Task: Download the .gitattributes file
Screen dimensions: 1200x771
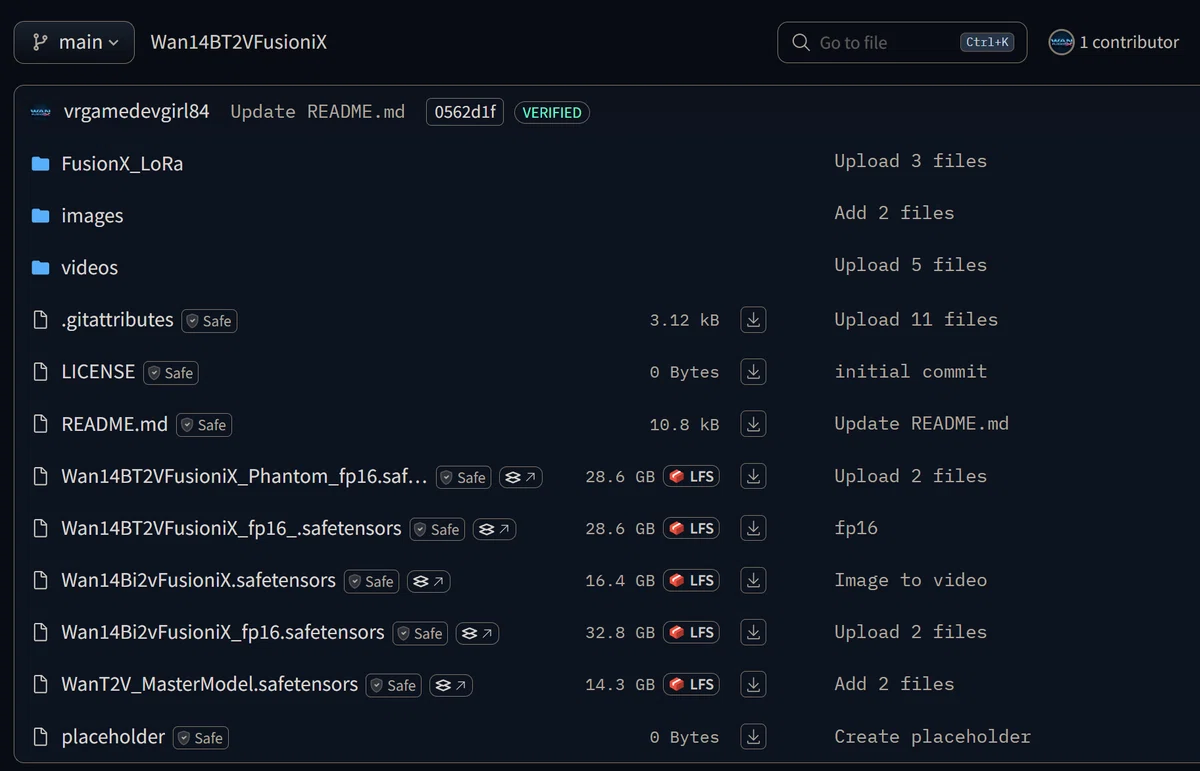Action: pos(753,320)
